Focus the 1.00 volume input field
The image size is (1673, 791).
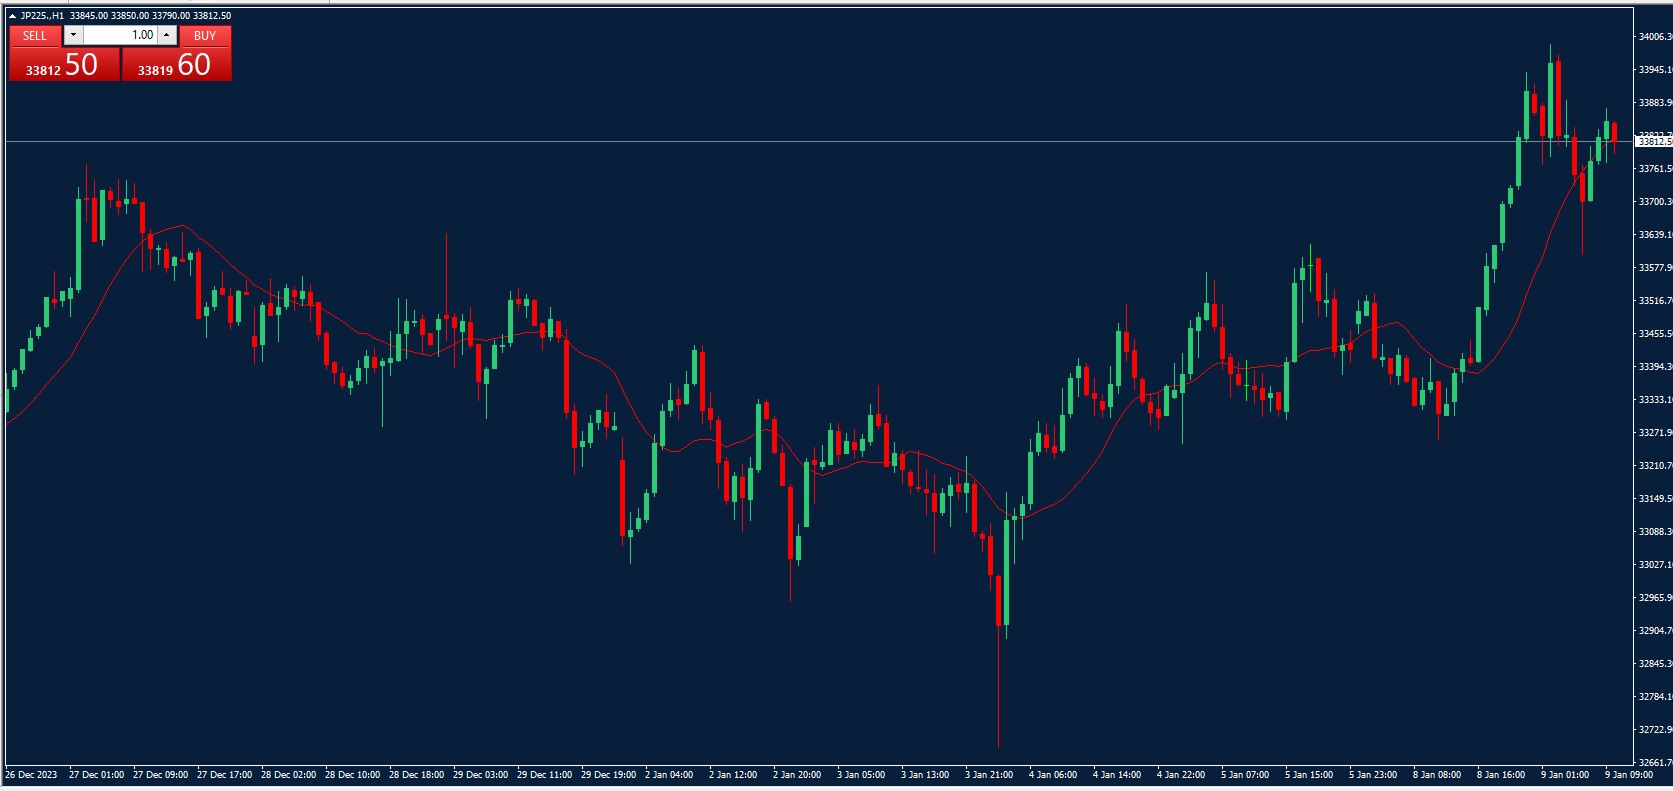120,35
